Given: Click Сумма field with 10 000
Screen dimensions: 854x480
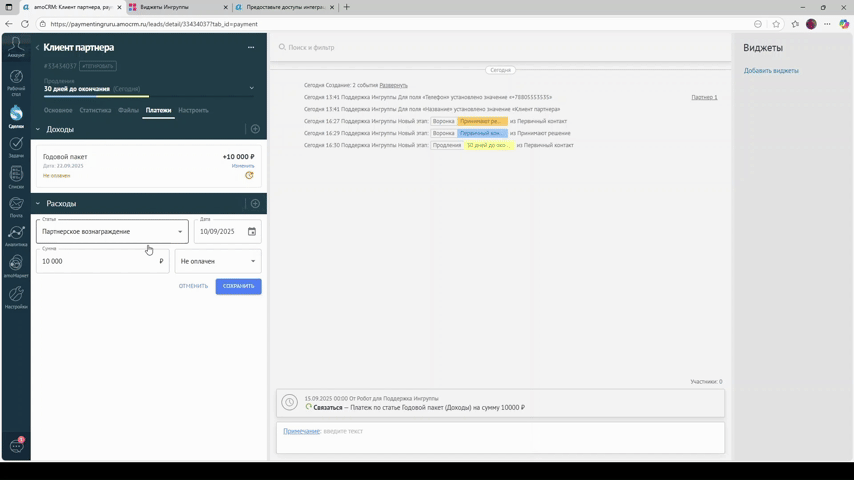Looking at the screenshot, I should 102,262.
